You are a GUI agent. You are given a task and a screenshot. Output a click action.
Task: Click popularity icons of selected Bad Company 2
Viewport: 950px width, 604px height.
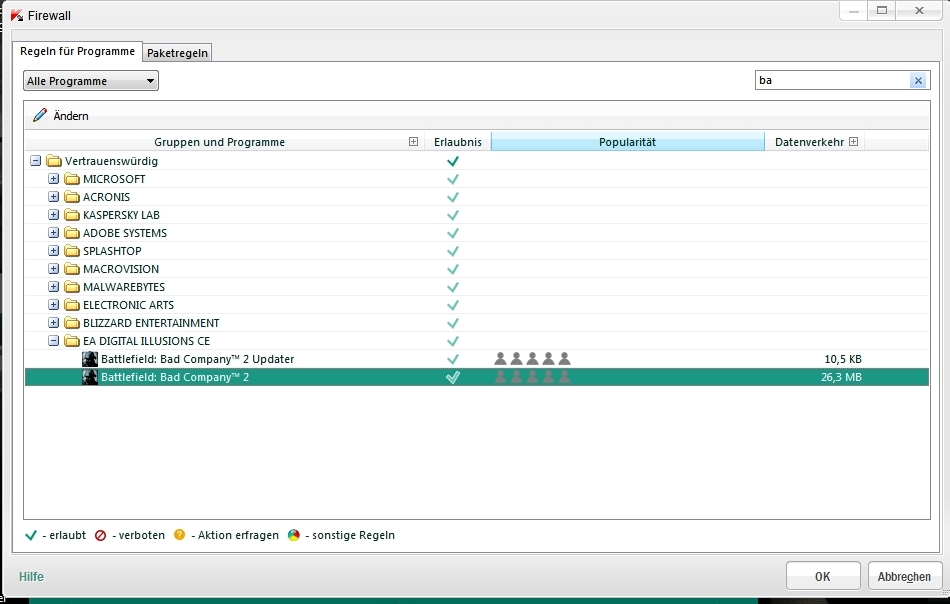[533, 377]
